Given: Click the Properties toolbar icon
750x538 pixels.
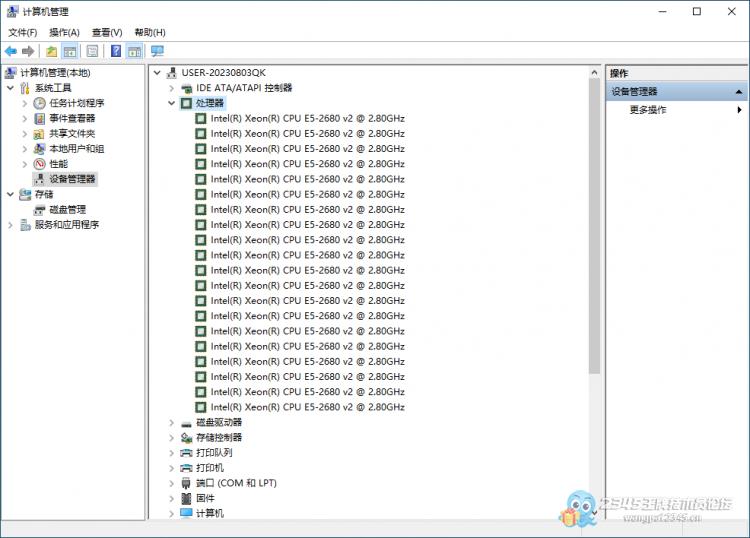Looking at the screenshot, I should tap(92, 51).
